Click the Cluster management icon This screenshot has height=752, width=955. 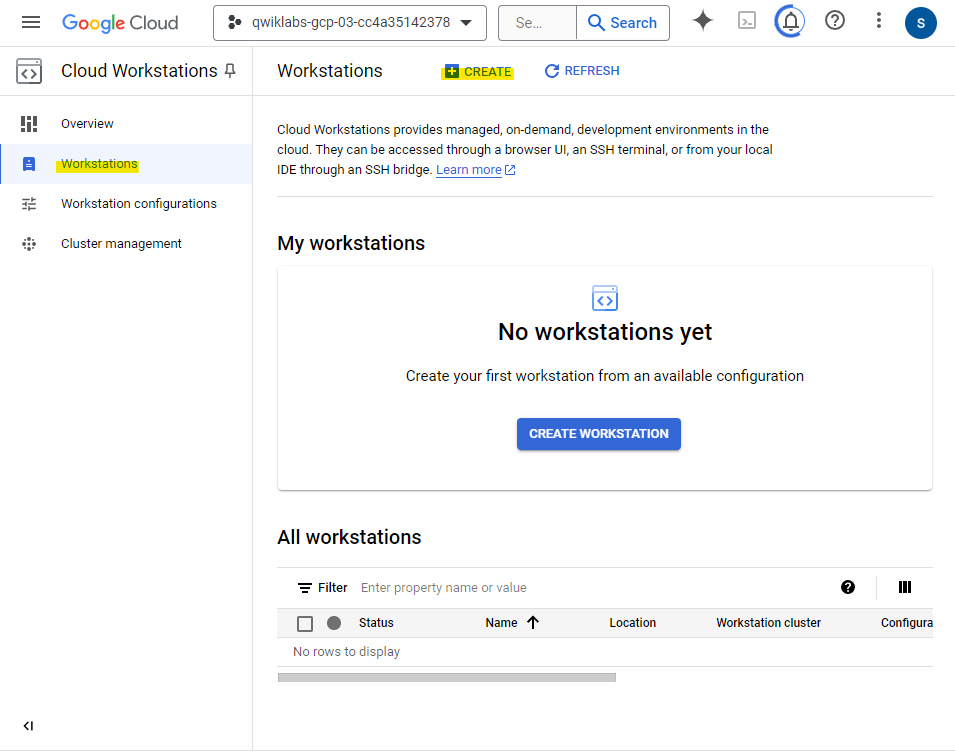(29, 244)
